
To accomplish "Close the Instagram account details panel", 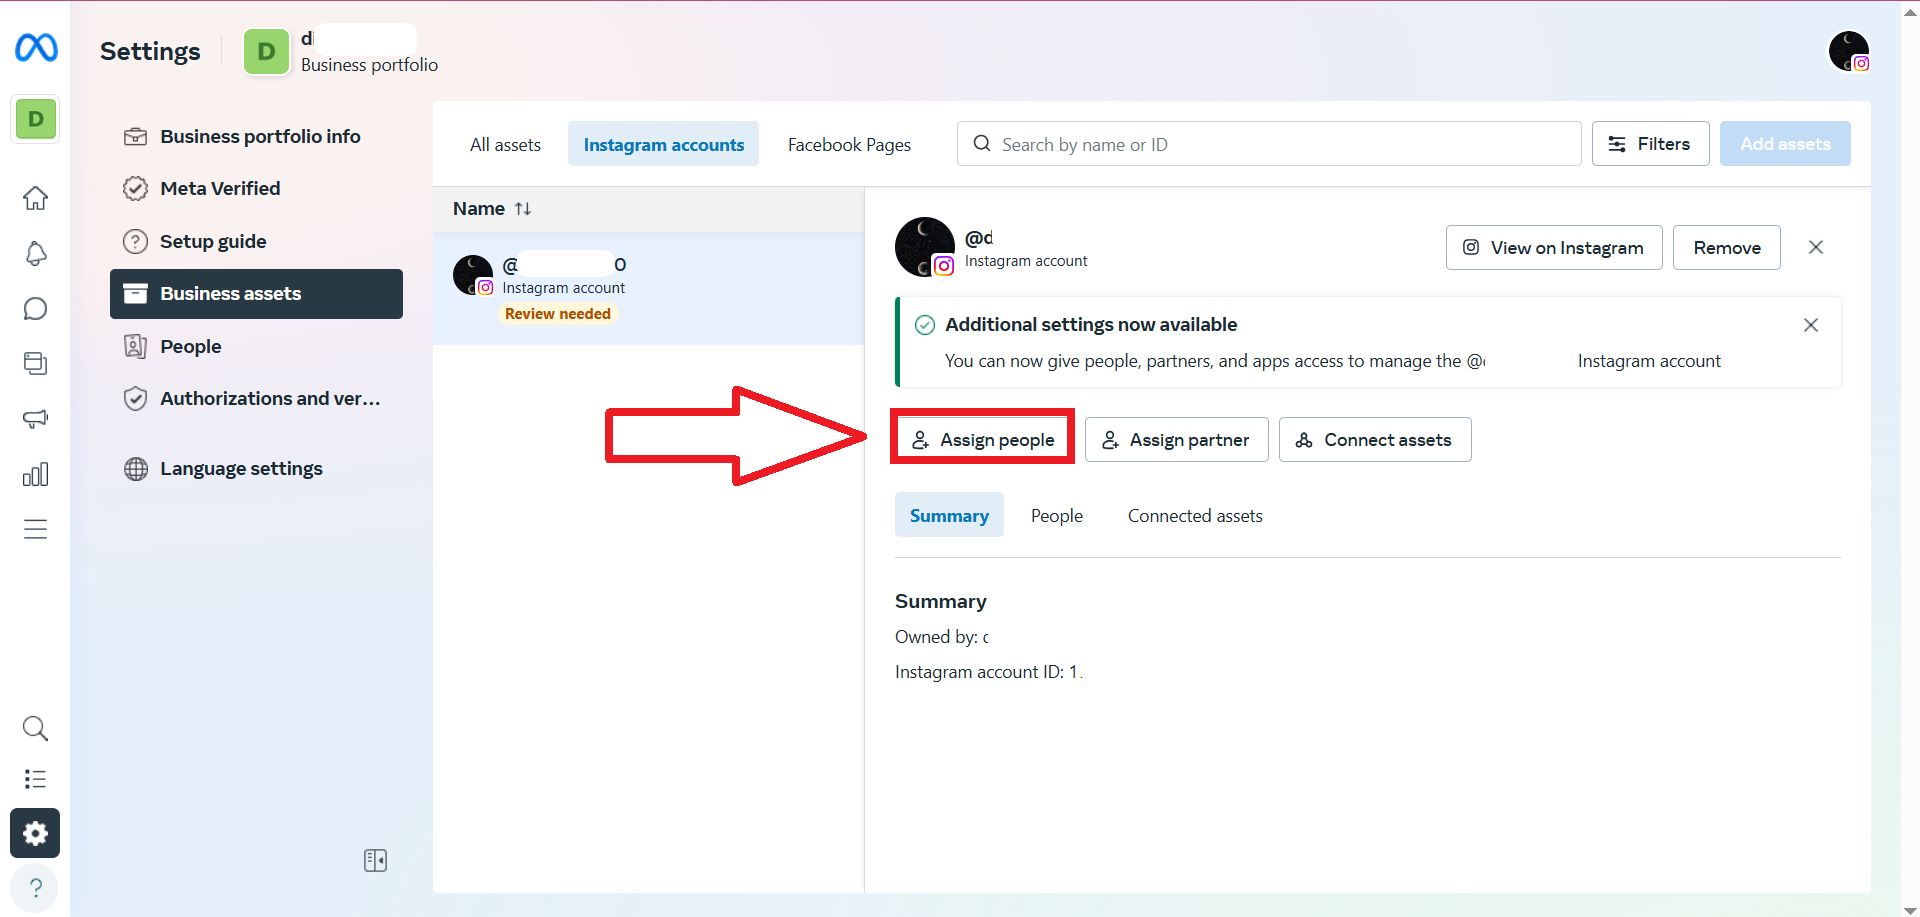I will pos(1816,247).
